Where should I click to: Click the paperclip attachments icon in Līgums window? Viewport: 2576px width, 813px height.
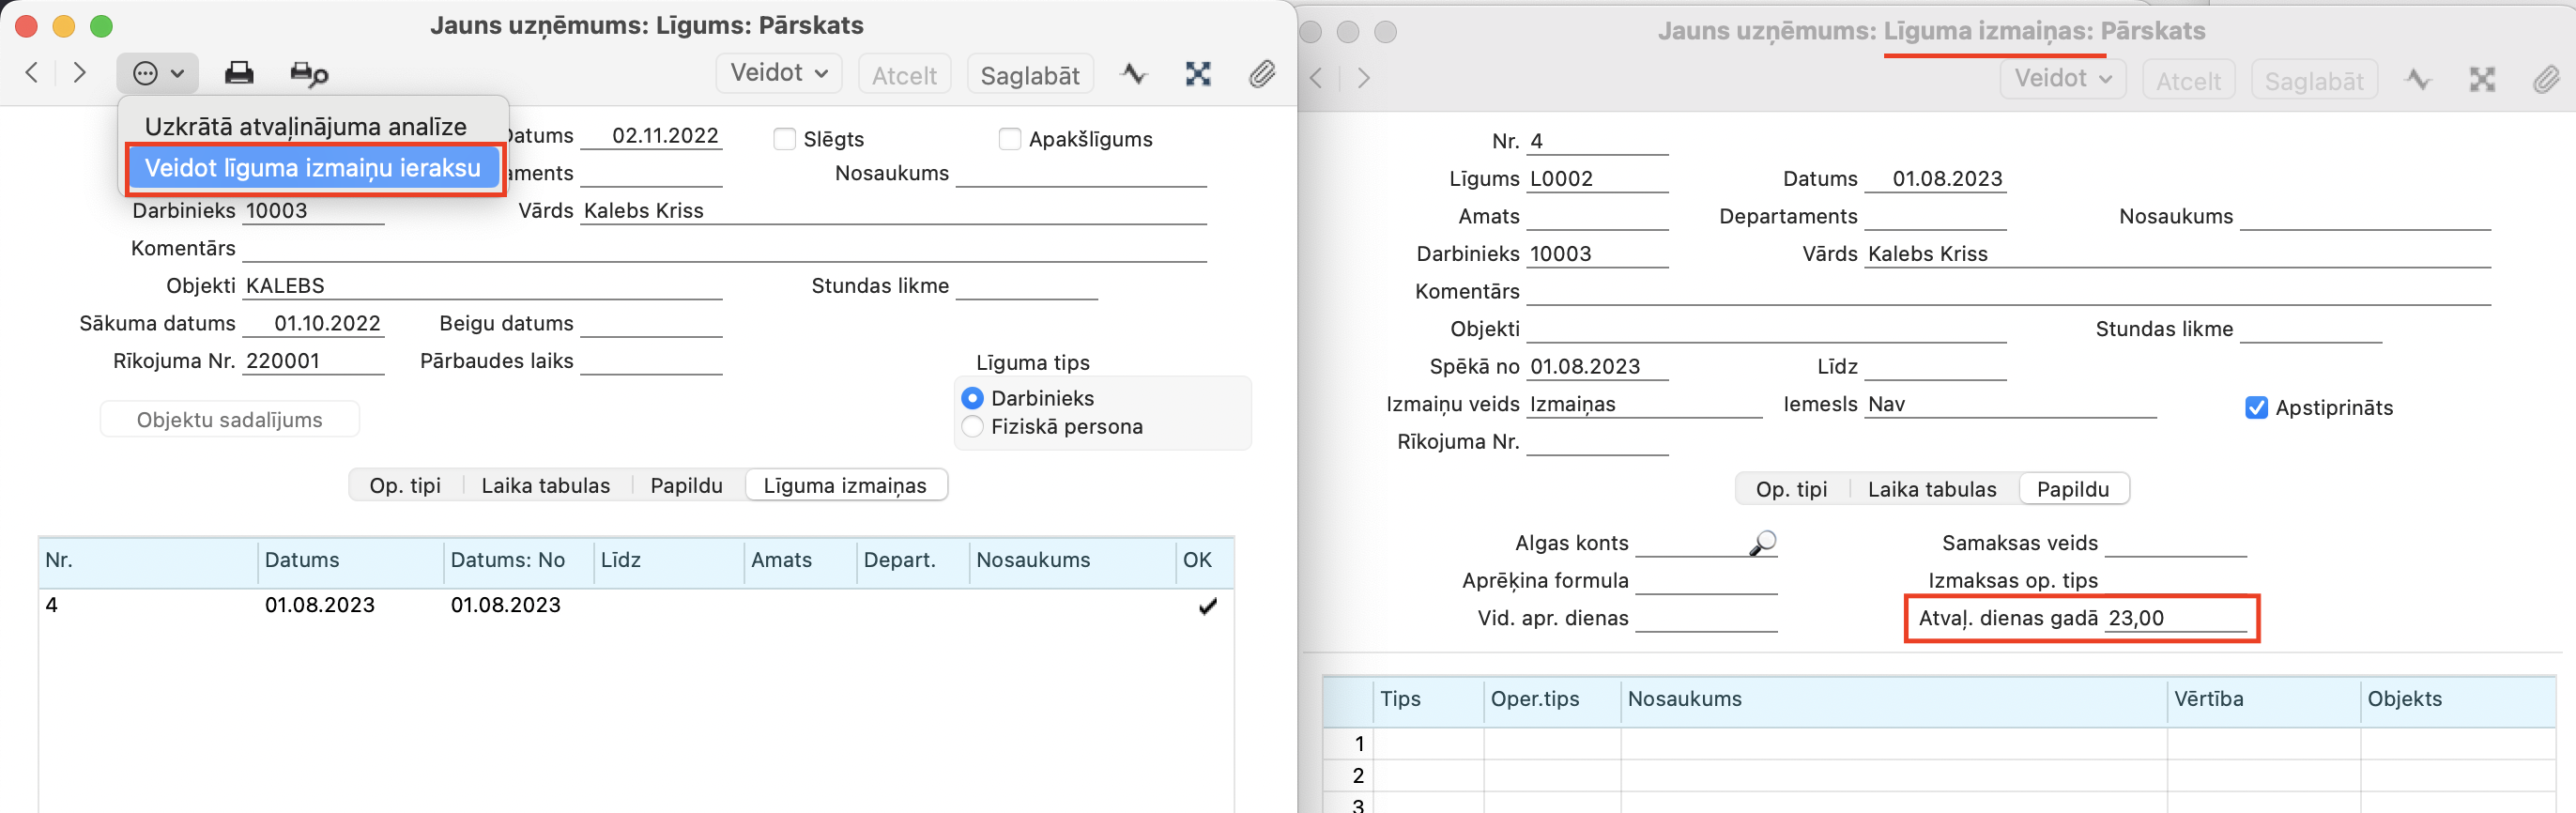point(1261,74)
